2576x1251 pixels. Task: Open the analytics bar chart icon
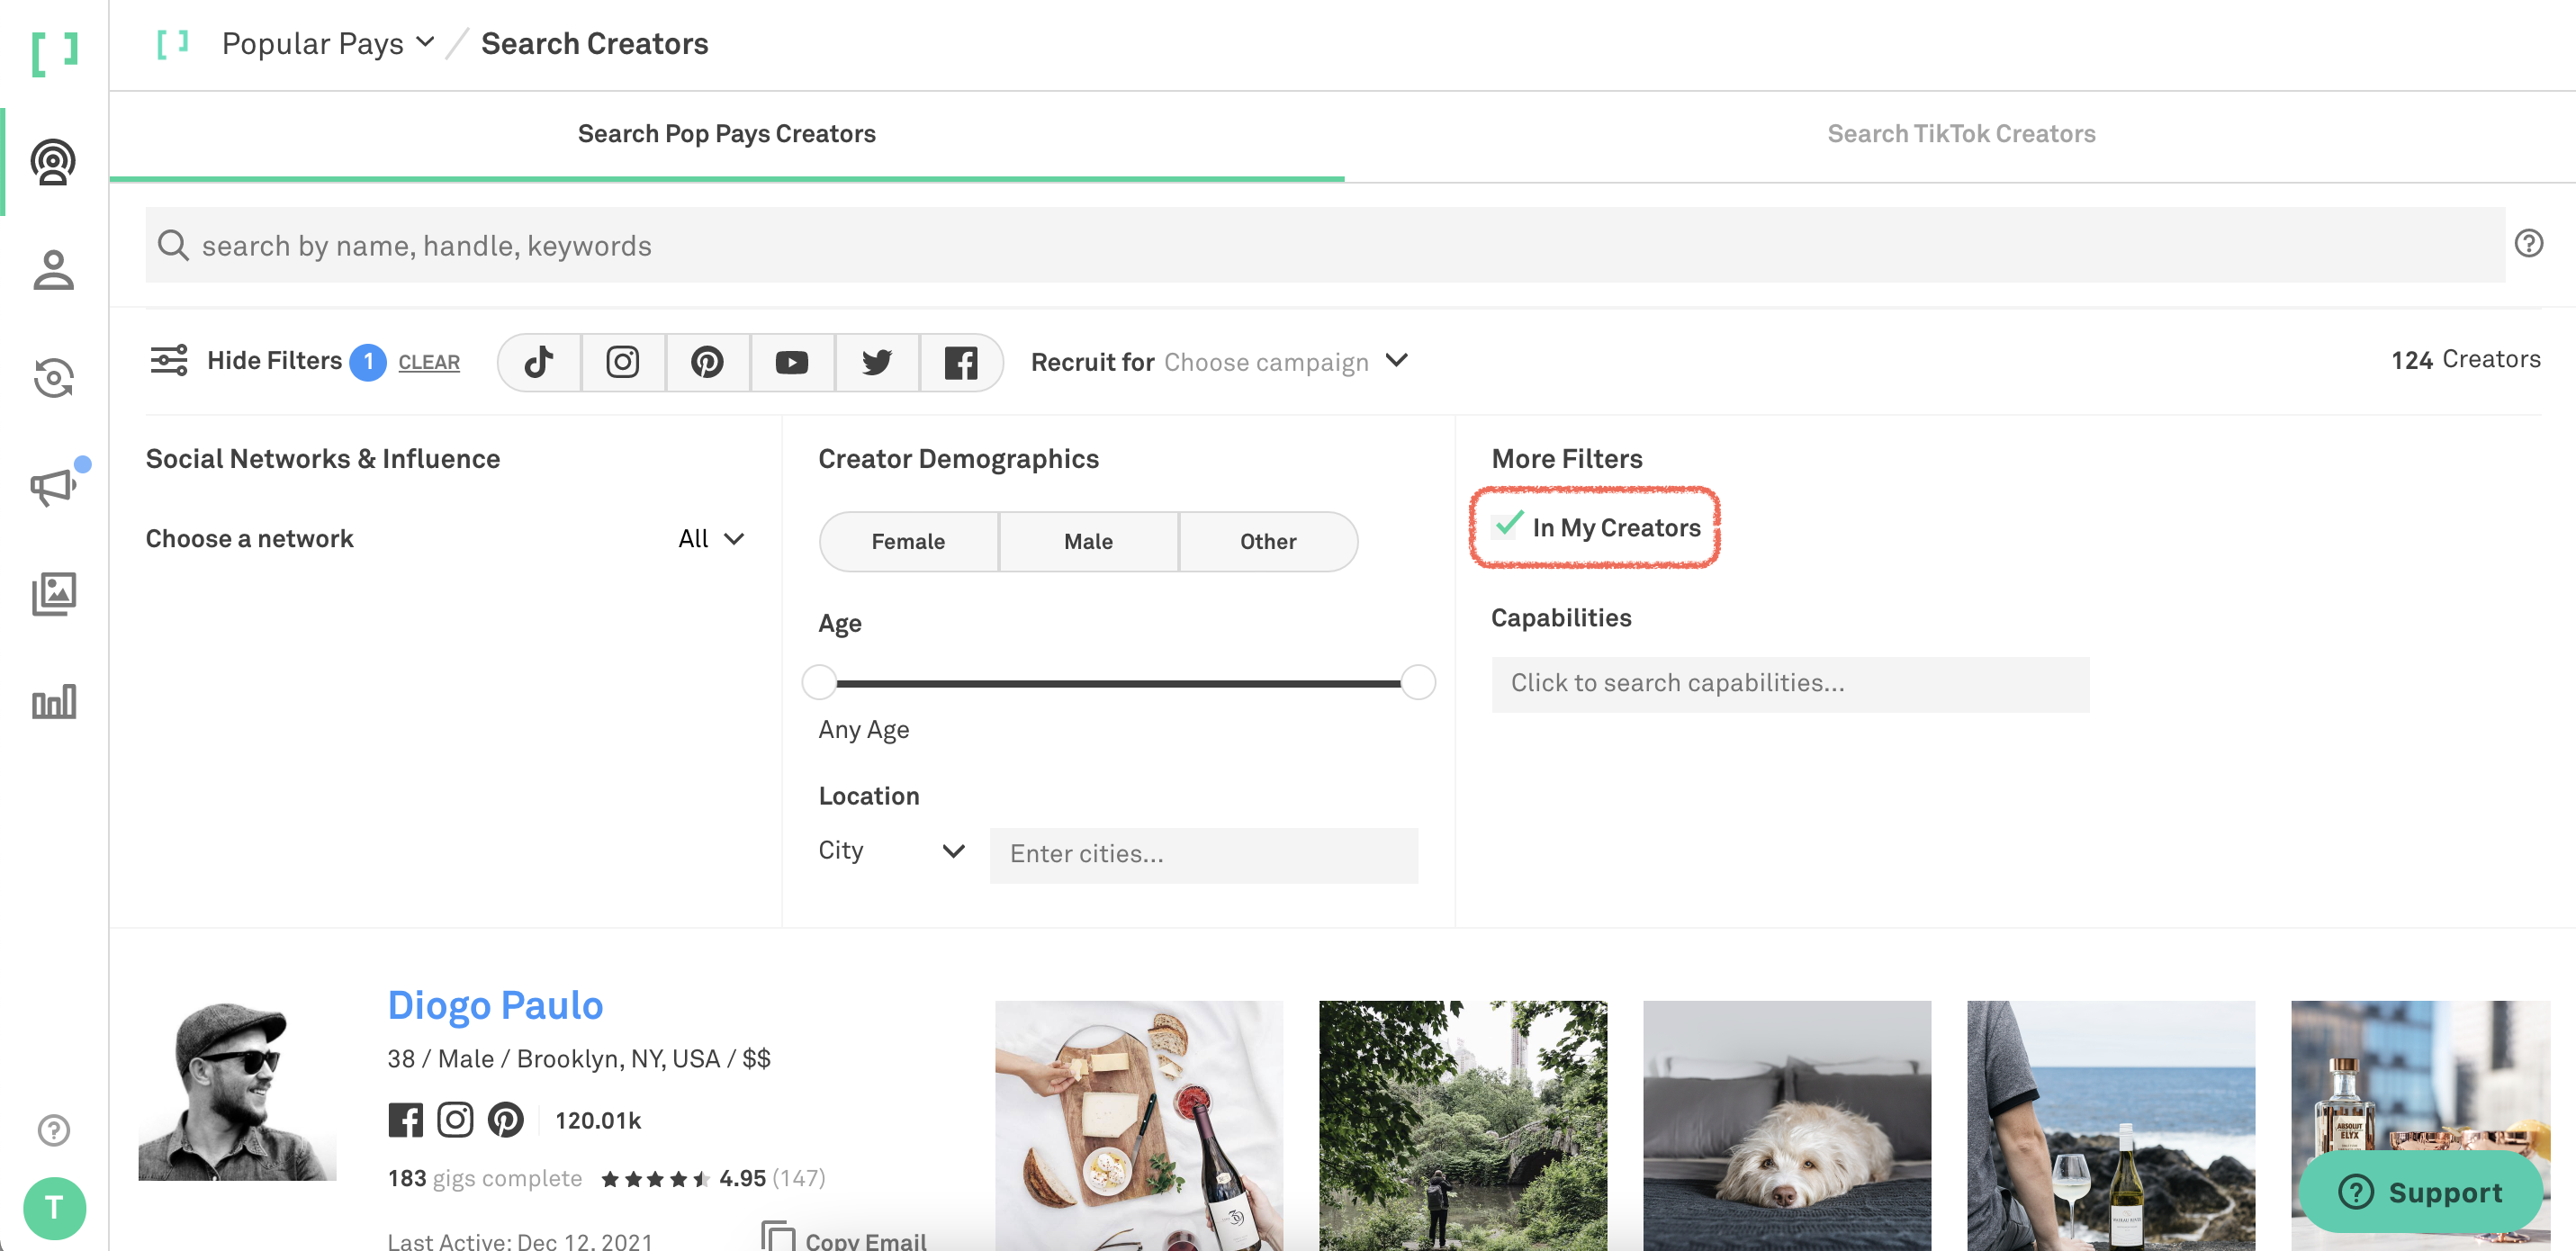[x=54, y=702]
